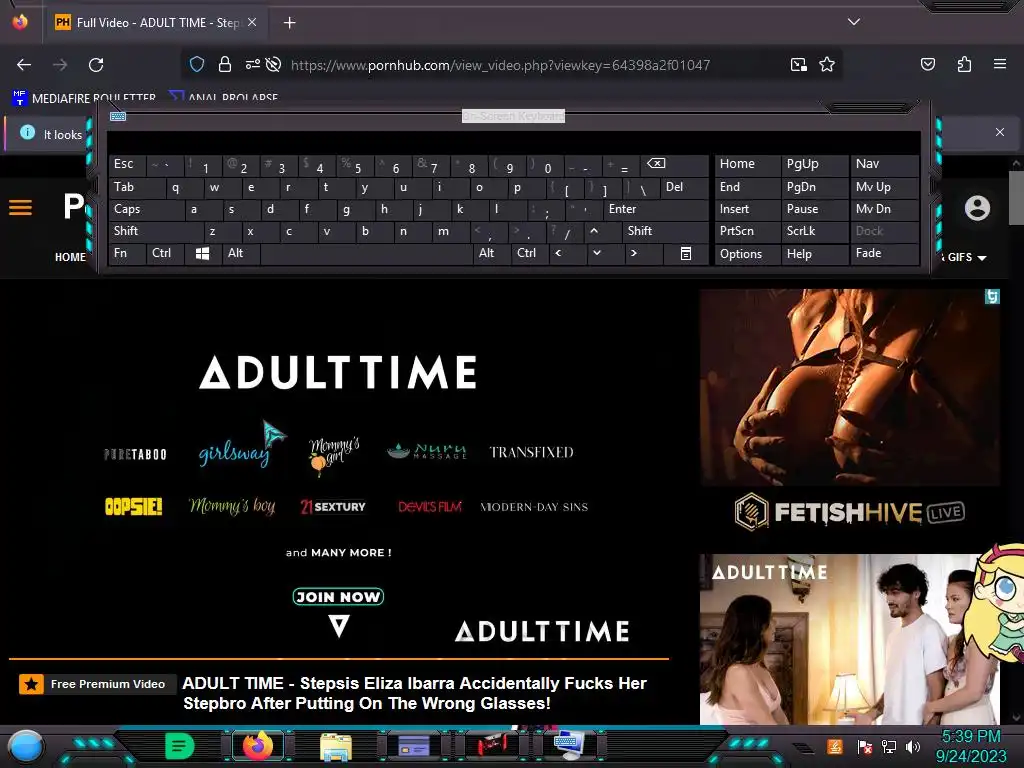Click the page vertical scrollbar thumb
Image resolution: width=1024 pixels, height=768 pixels.
[1016, 197]
